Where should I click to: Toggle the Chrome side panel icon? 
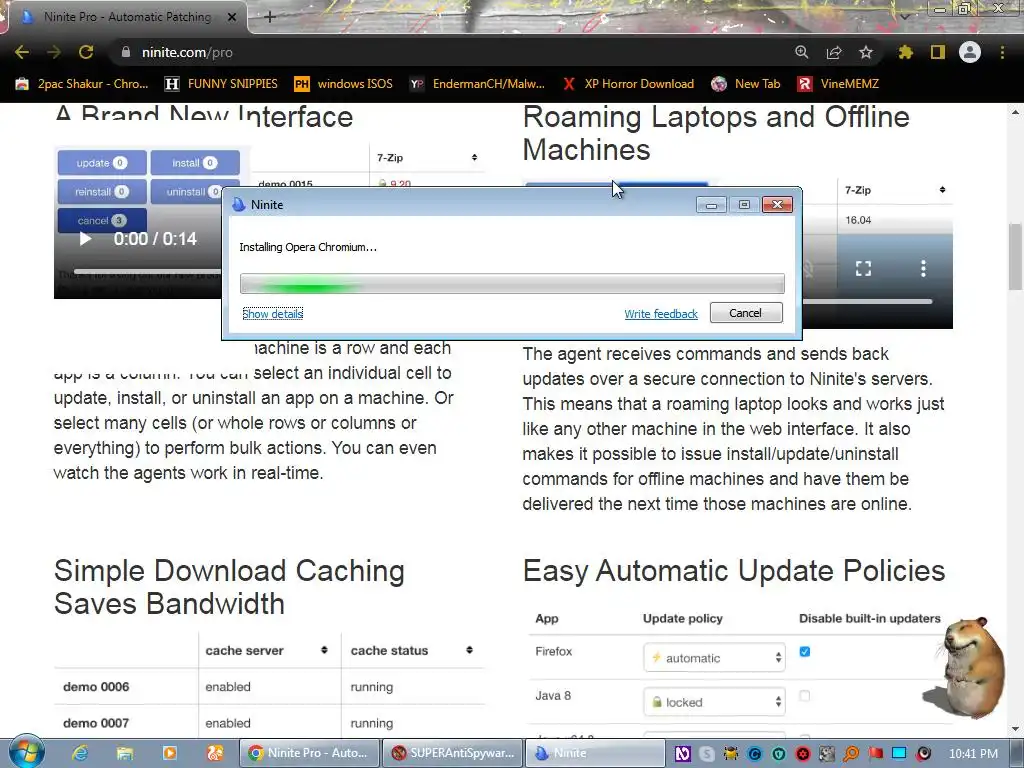(x=938, y=52)
